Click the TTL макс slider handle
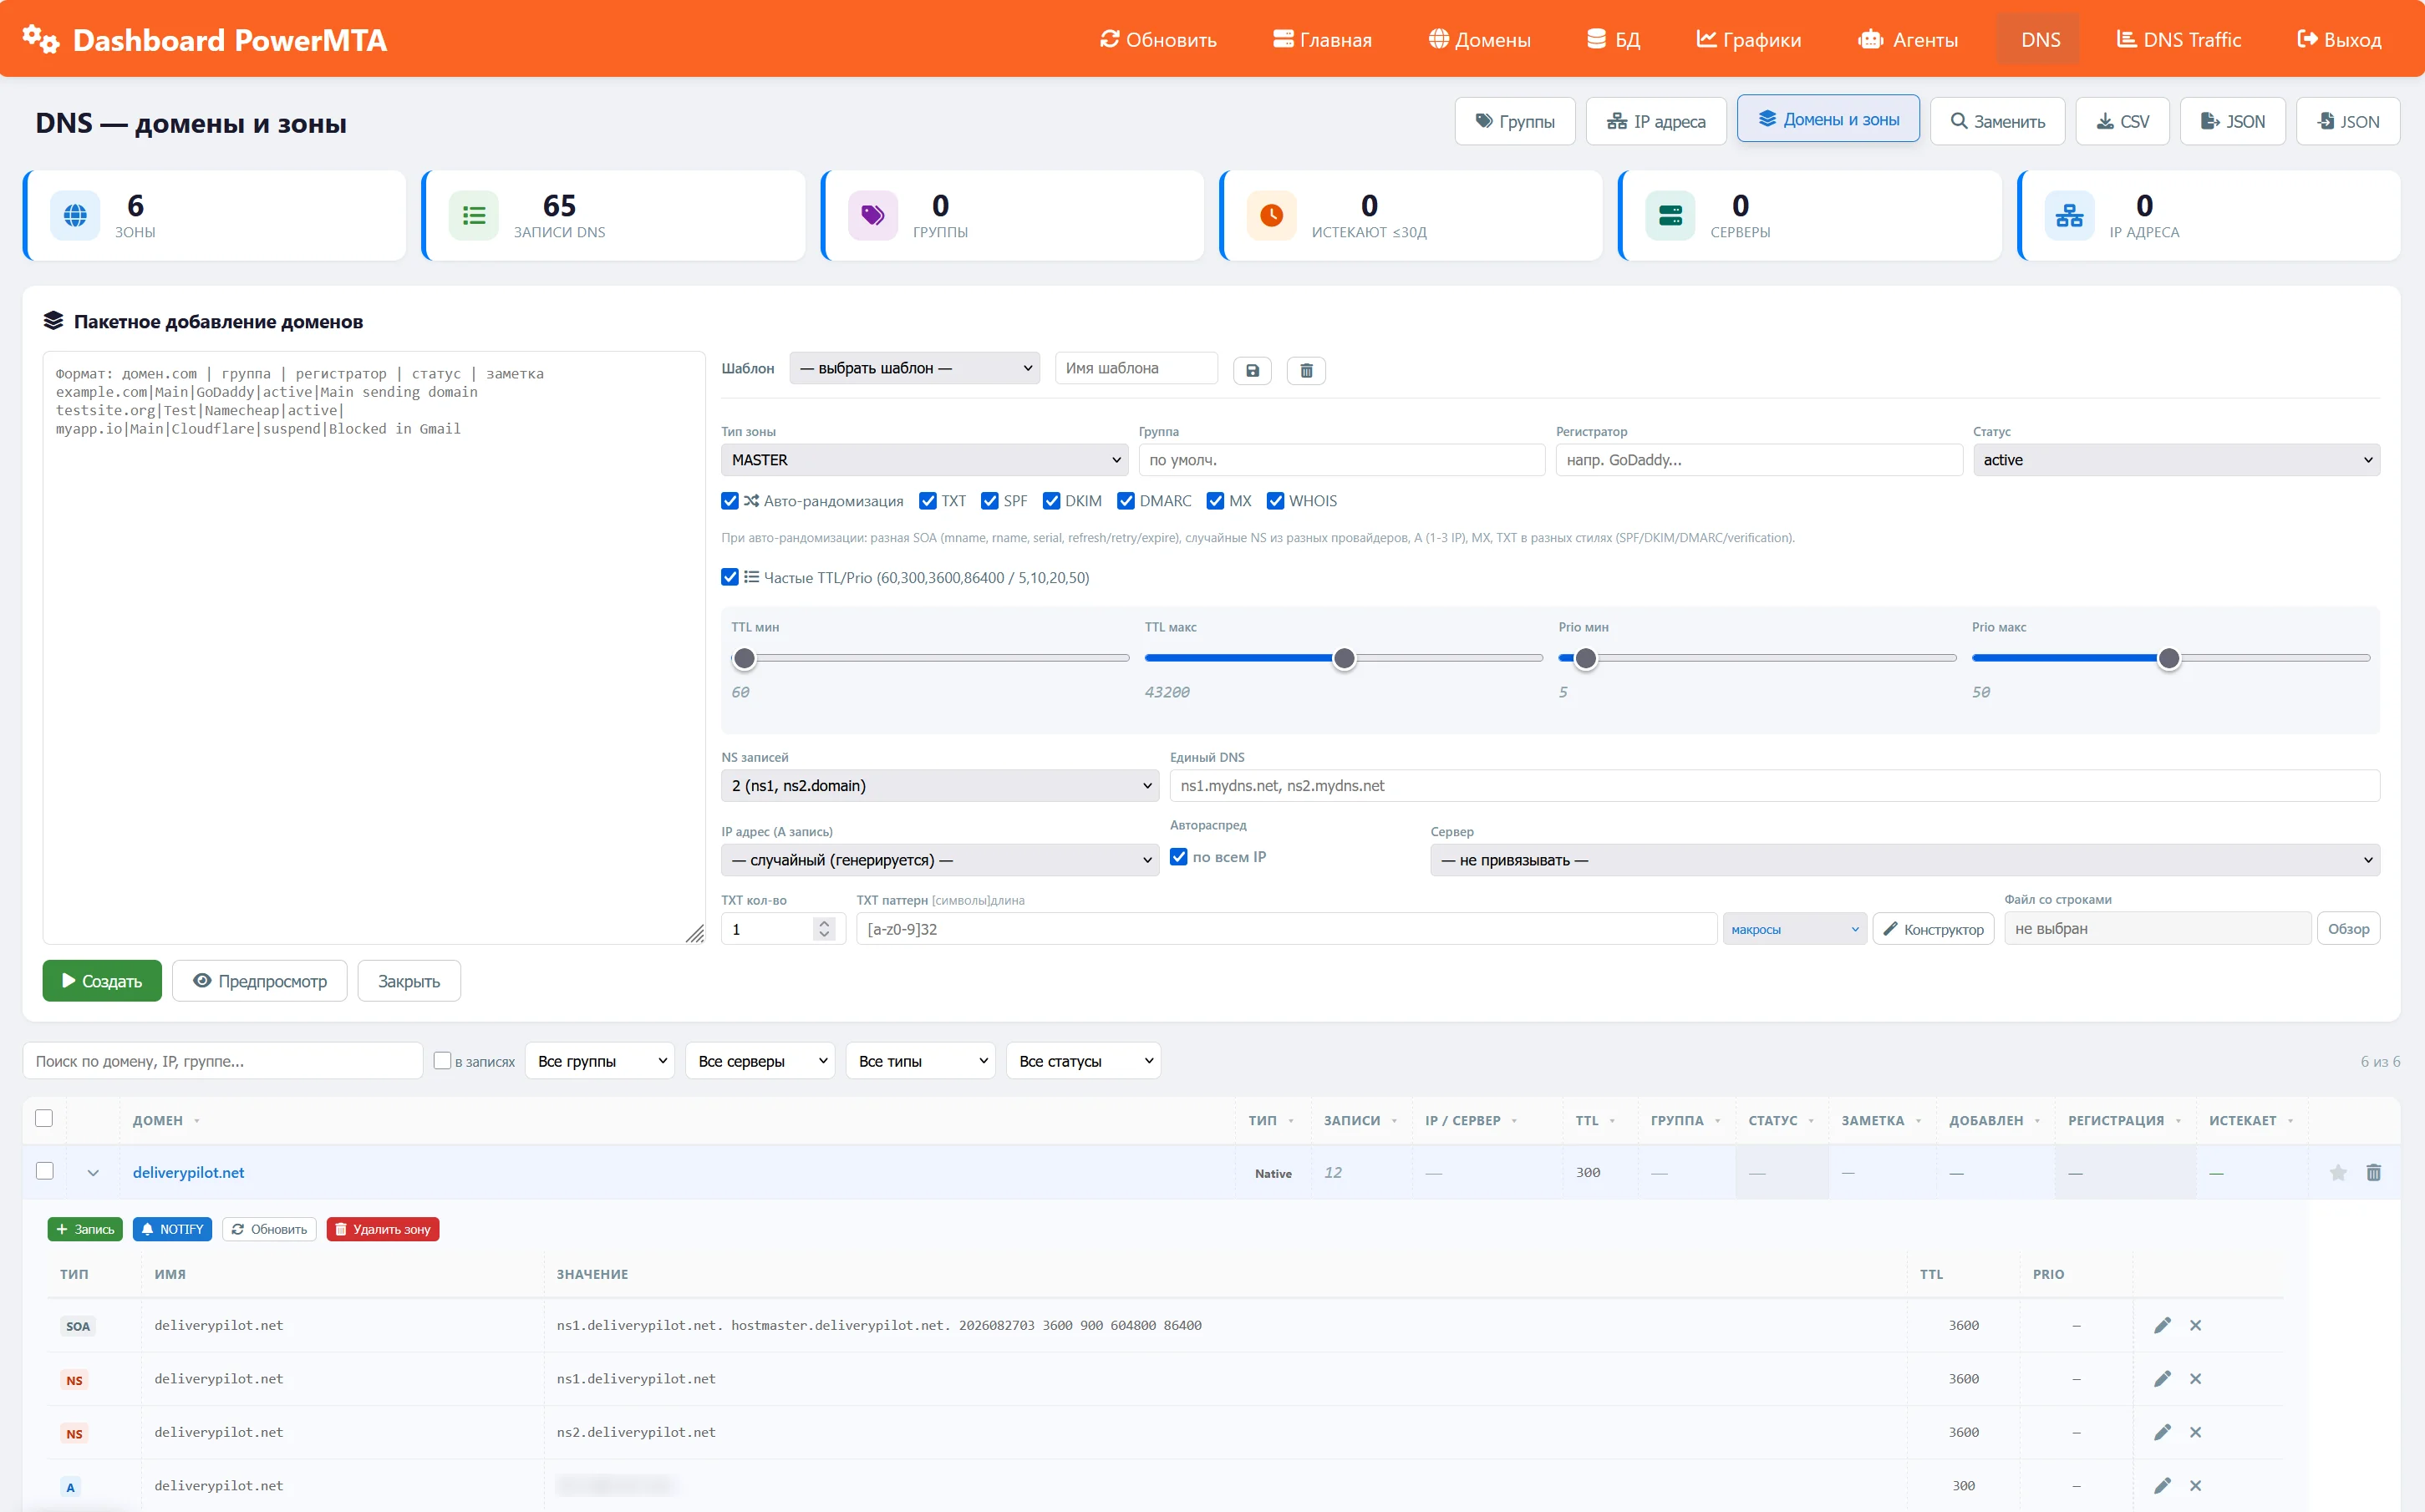 (1344, 658)
